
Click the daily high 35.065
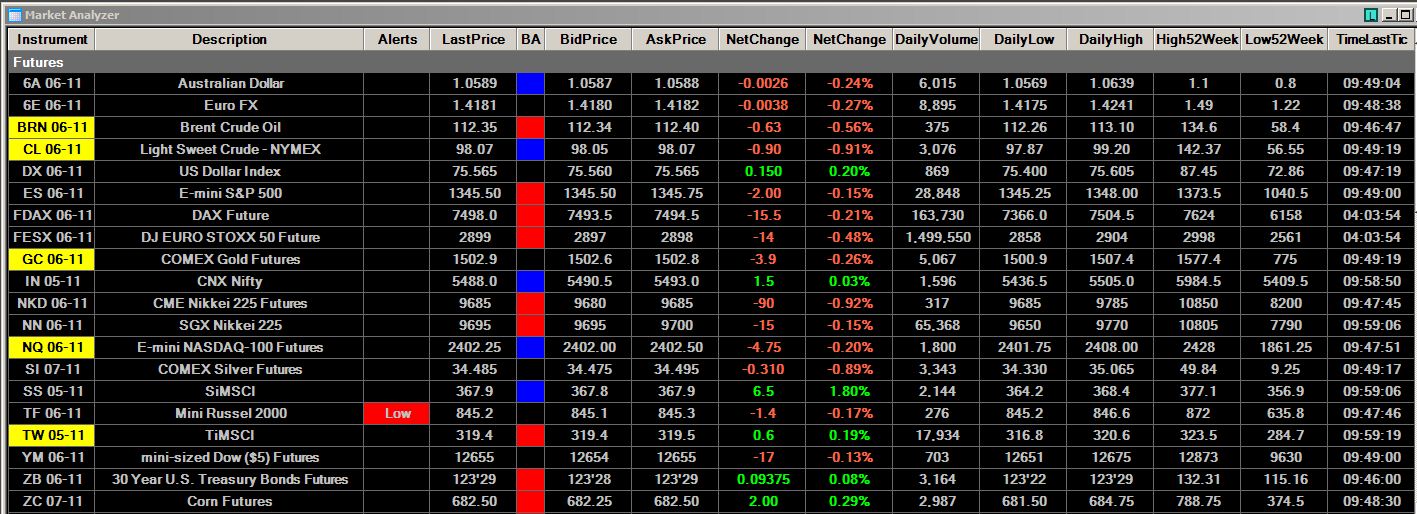(1110, 369)
